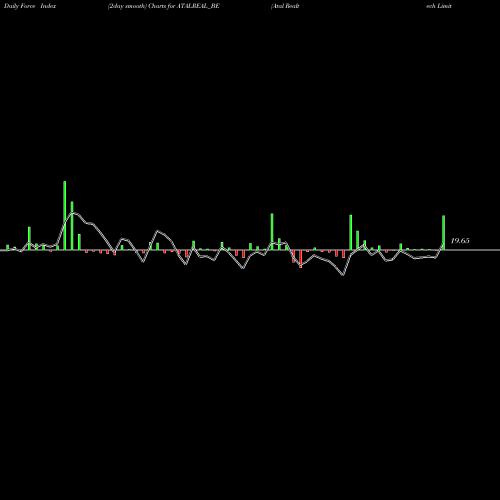Click the last green bar next to 19.65
This screenshot has width=500, height=500.
(x=444, y=233)
